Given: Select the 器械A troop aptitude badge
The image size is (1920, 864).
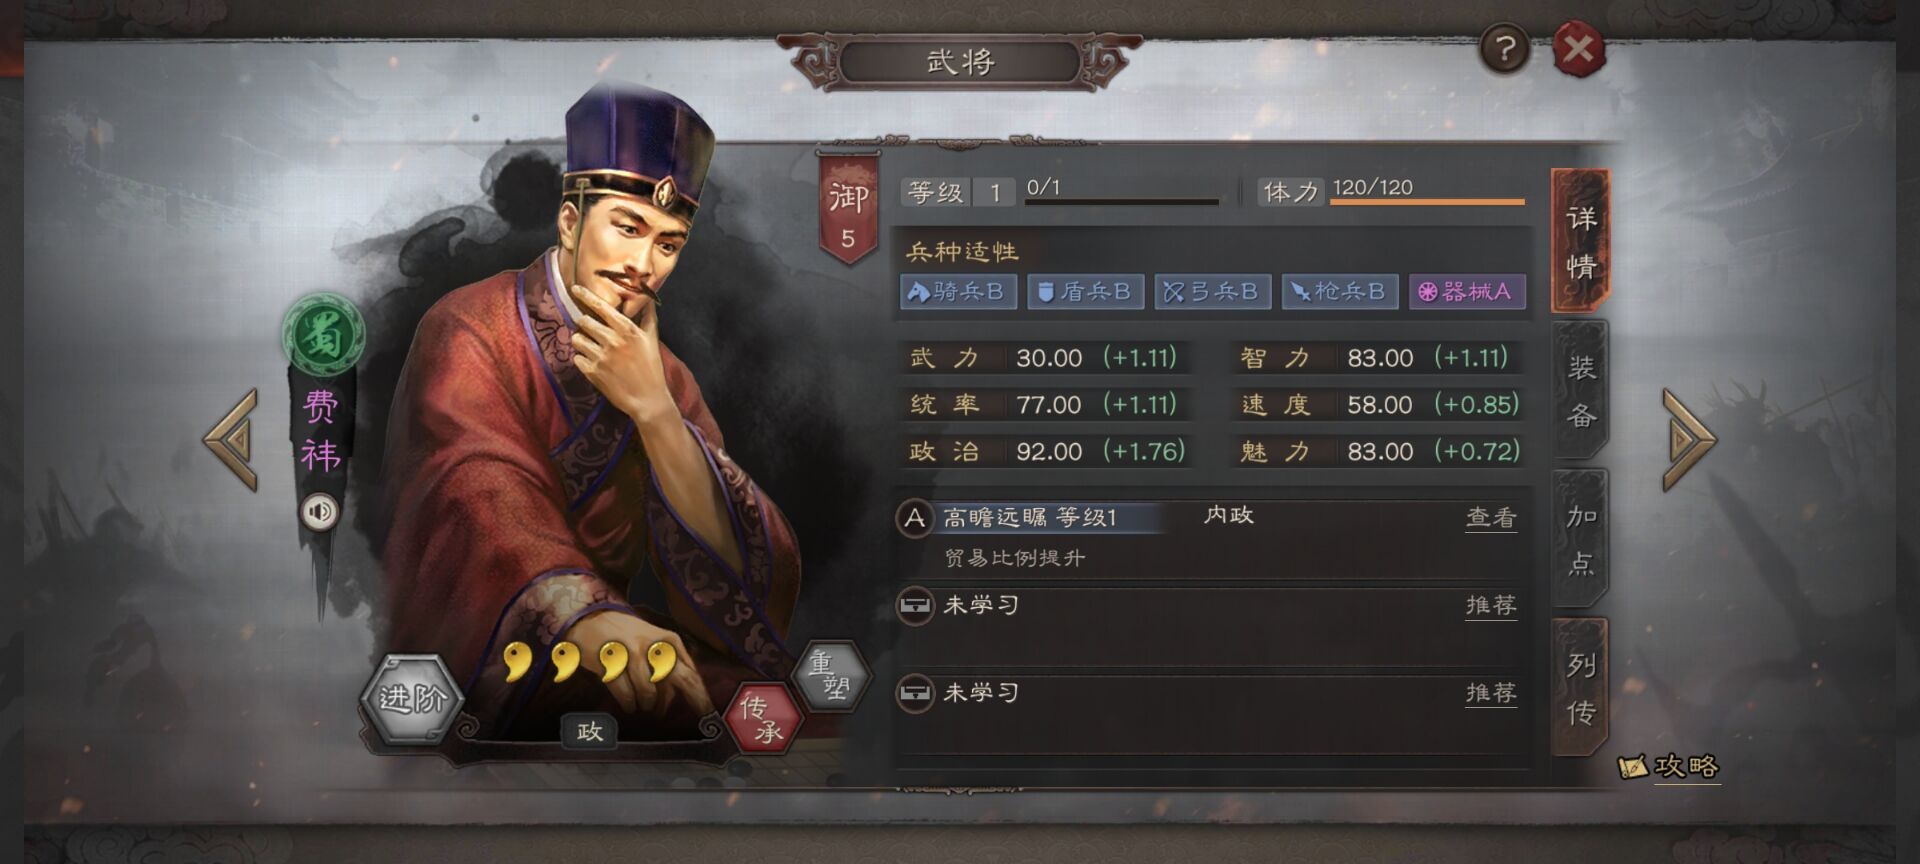Looking at the screenshot, I should click(x=1467, y=292).
